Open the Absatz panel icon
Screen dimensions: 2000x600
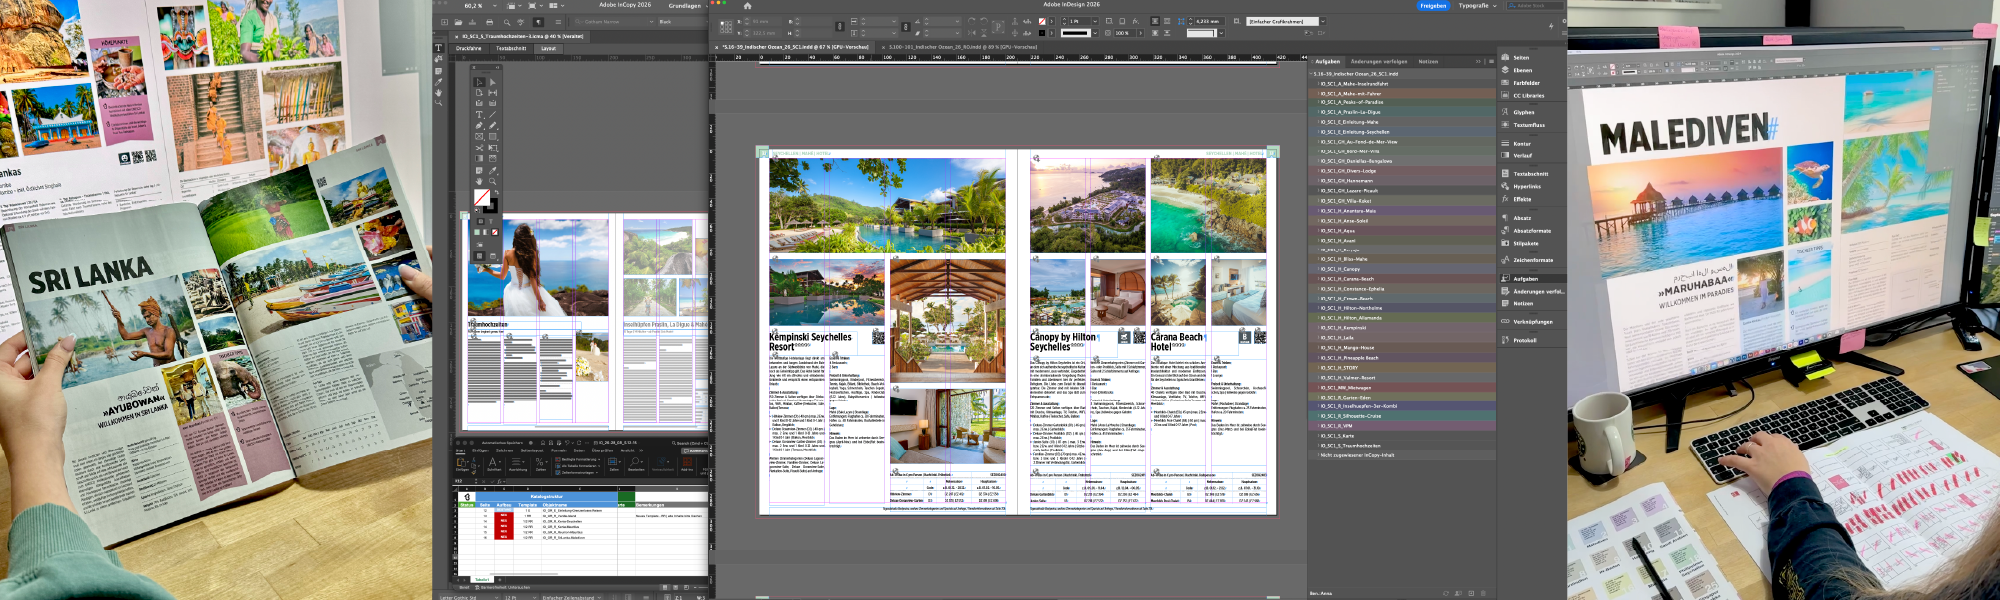pyautogui.click(x=1505, y=217)
